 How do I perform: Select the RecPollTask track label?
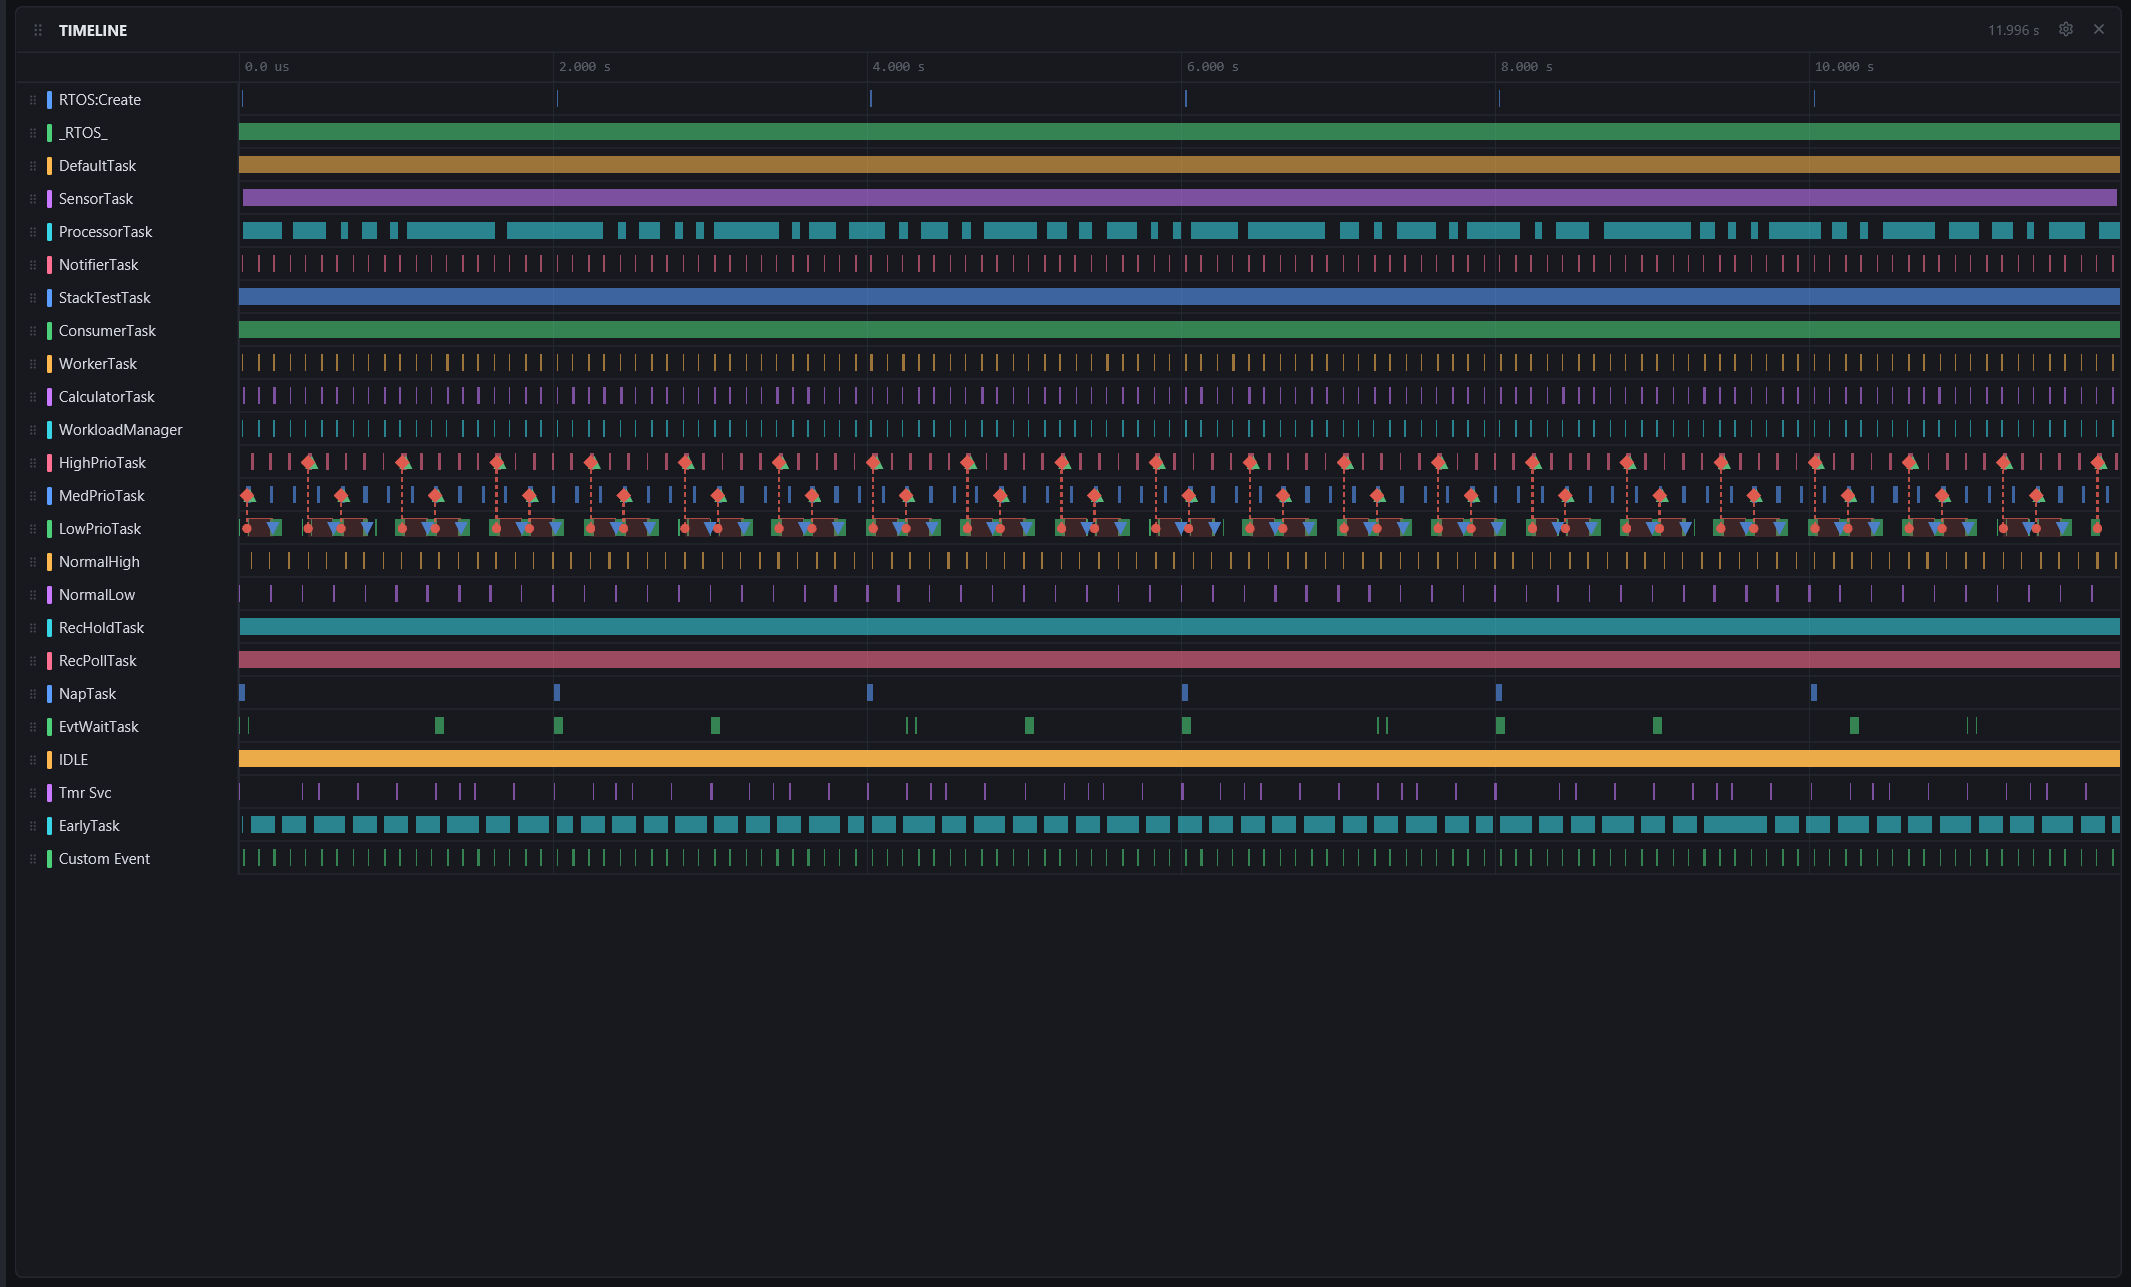[98, 661]
